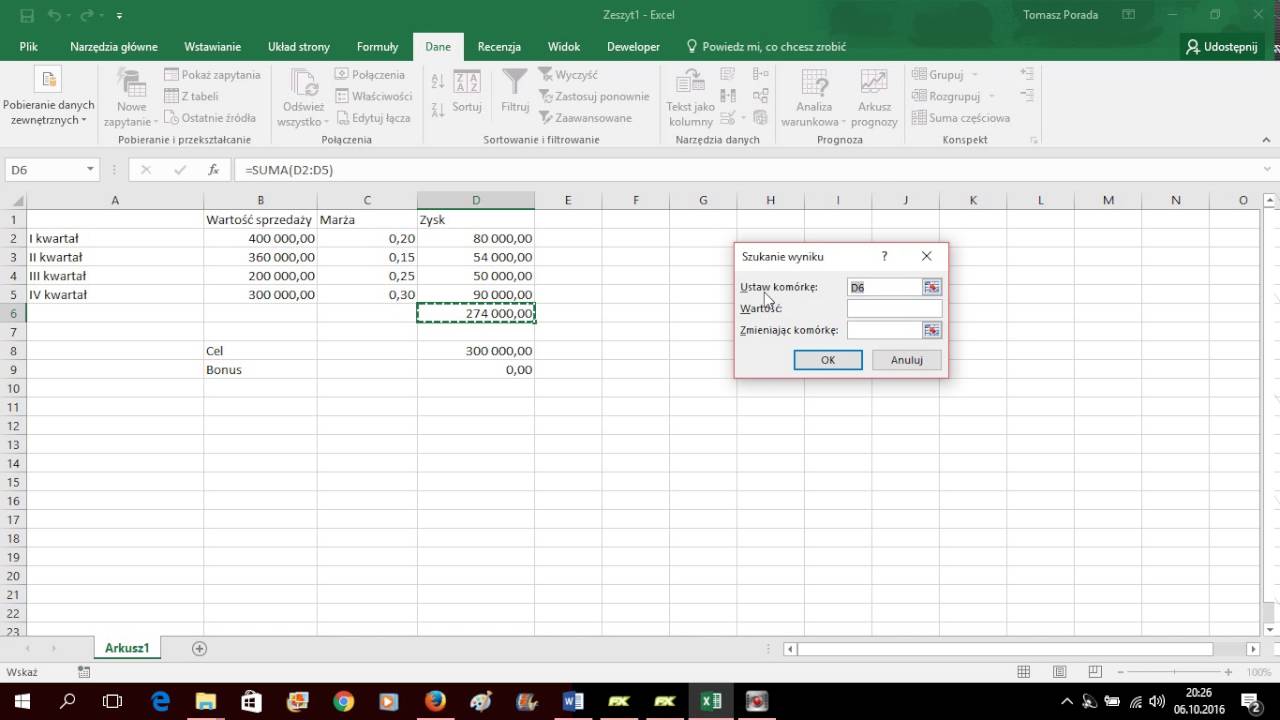This screenshot has width=1280, height=720.
Task: Select cell with Cel target 300 000,00
Action: point(476,351)
